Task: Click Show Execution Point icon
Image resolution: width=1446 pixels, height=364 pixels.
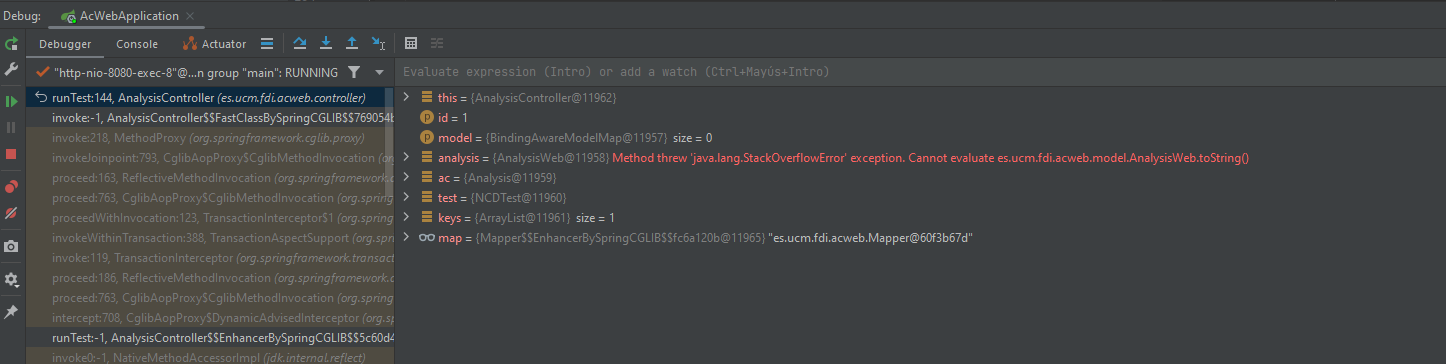Action: pyautogui.click(x=267, y=44)
